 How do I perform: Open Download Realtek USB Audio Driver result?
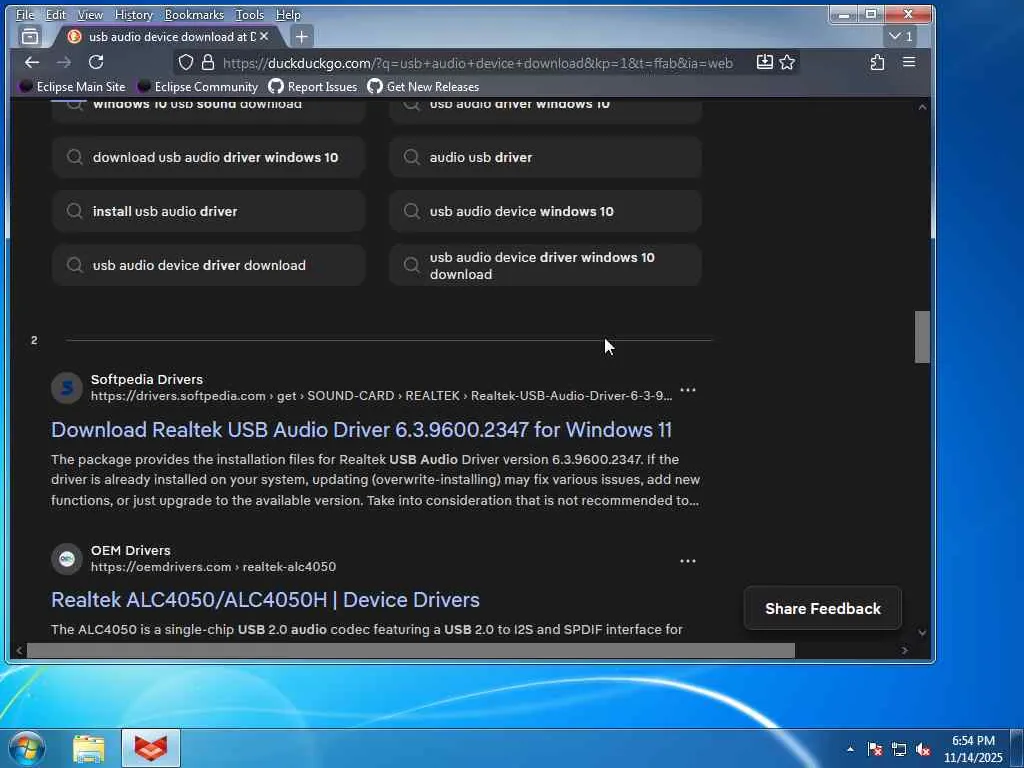pyautogui.click(x=361, y=430)
